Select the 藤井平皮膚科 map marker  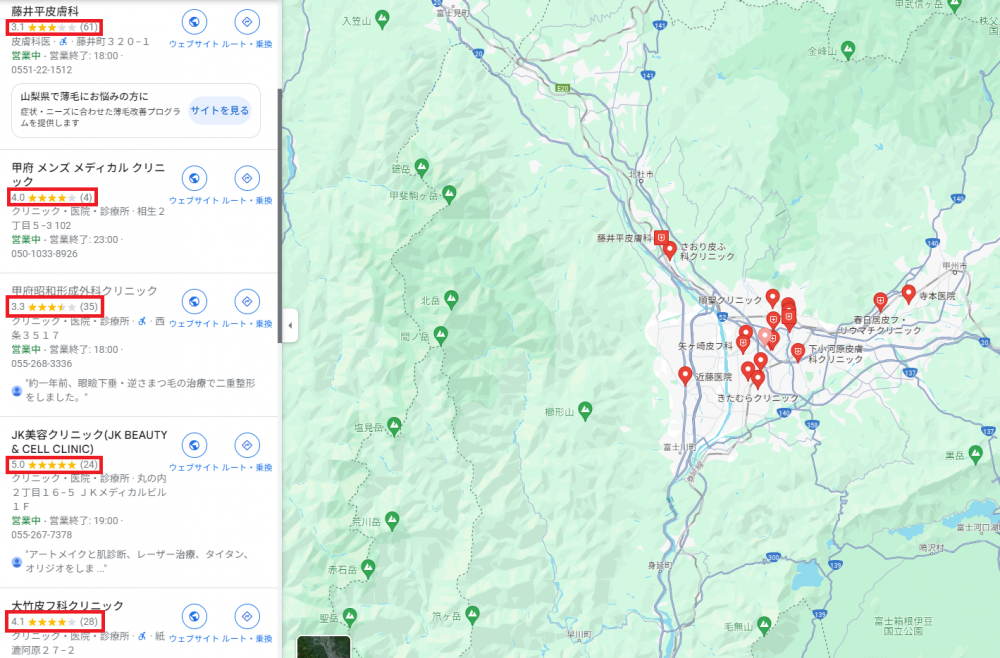[x=661, y=238]
